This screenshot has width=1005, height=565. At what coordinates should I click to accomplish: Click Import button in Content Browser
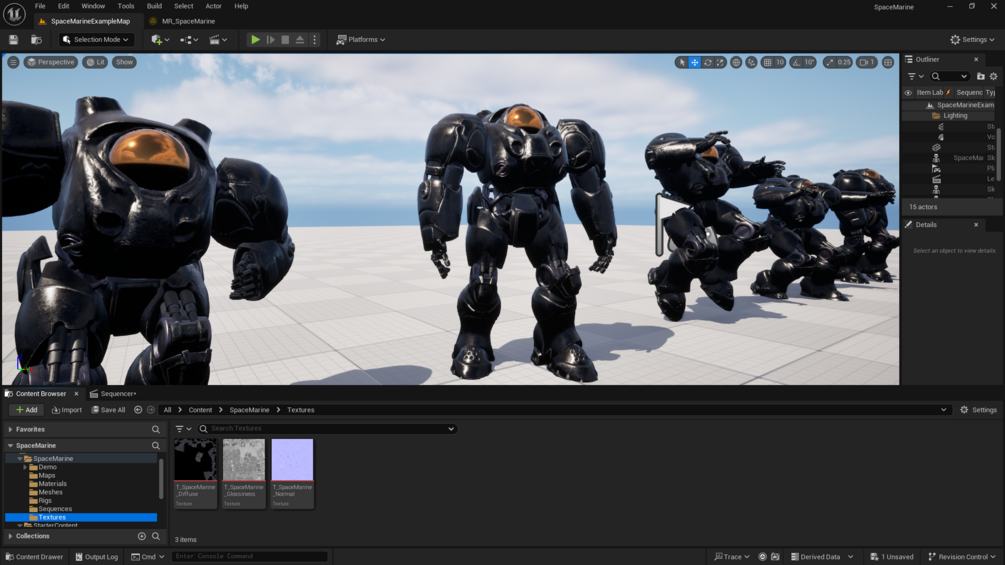click(67, 410)
